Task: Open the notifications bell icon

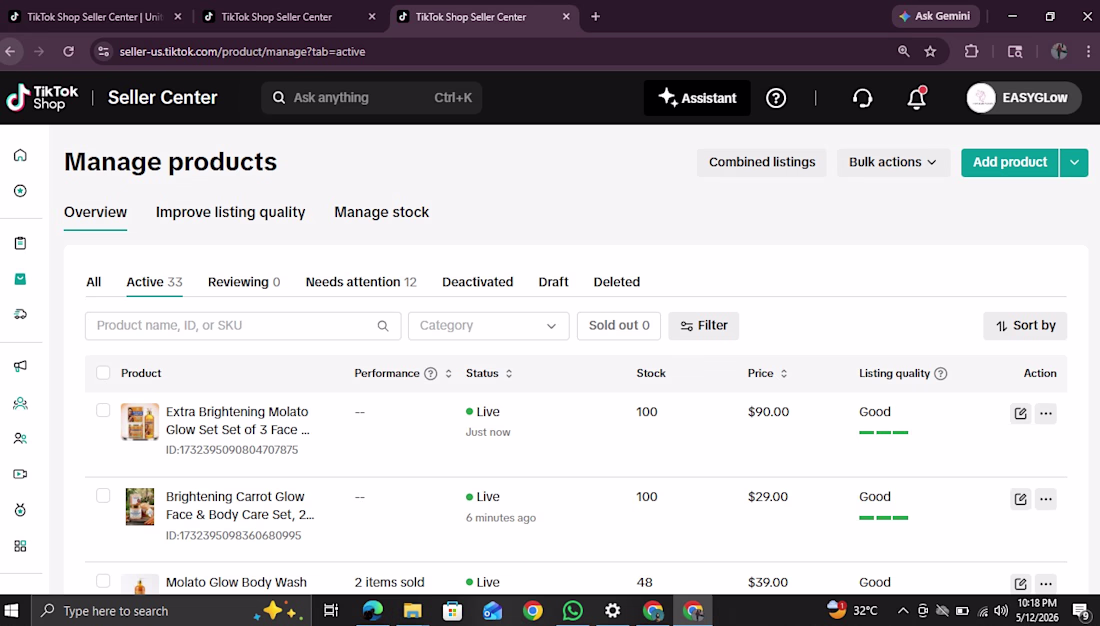Action: coord(917,98)
